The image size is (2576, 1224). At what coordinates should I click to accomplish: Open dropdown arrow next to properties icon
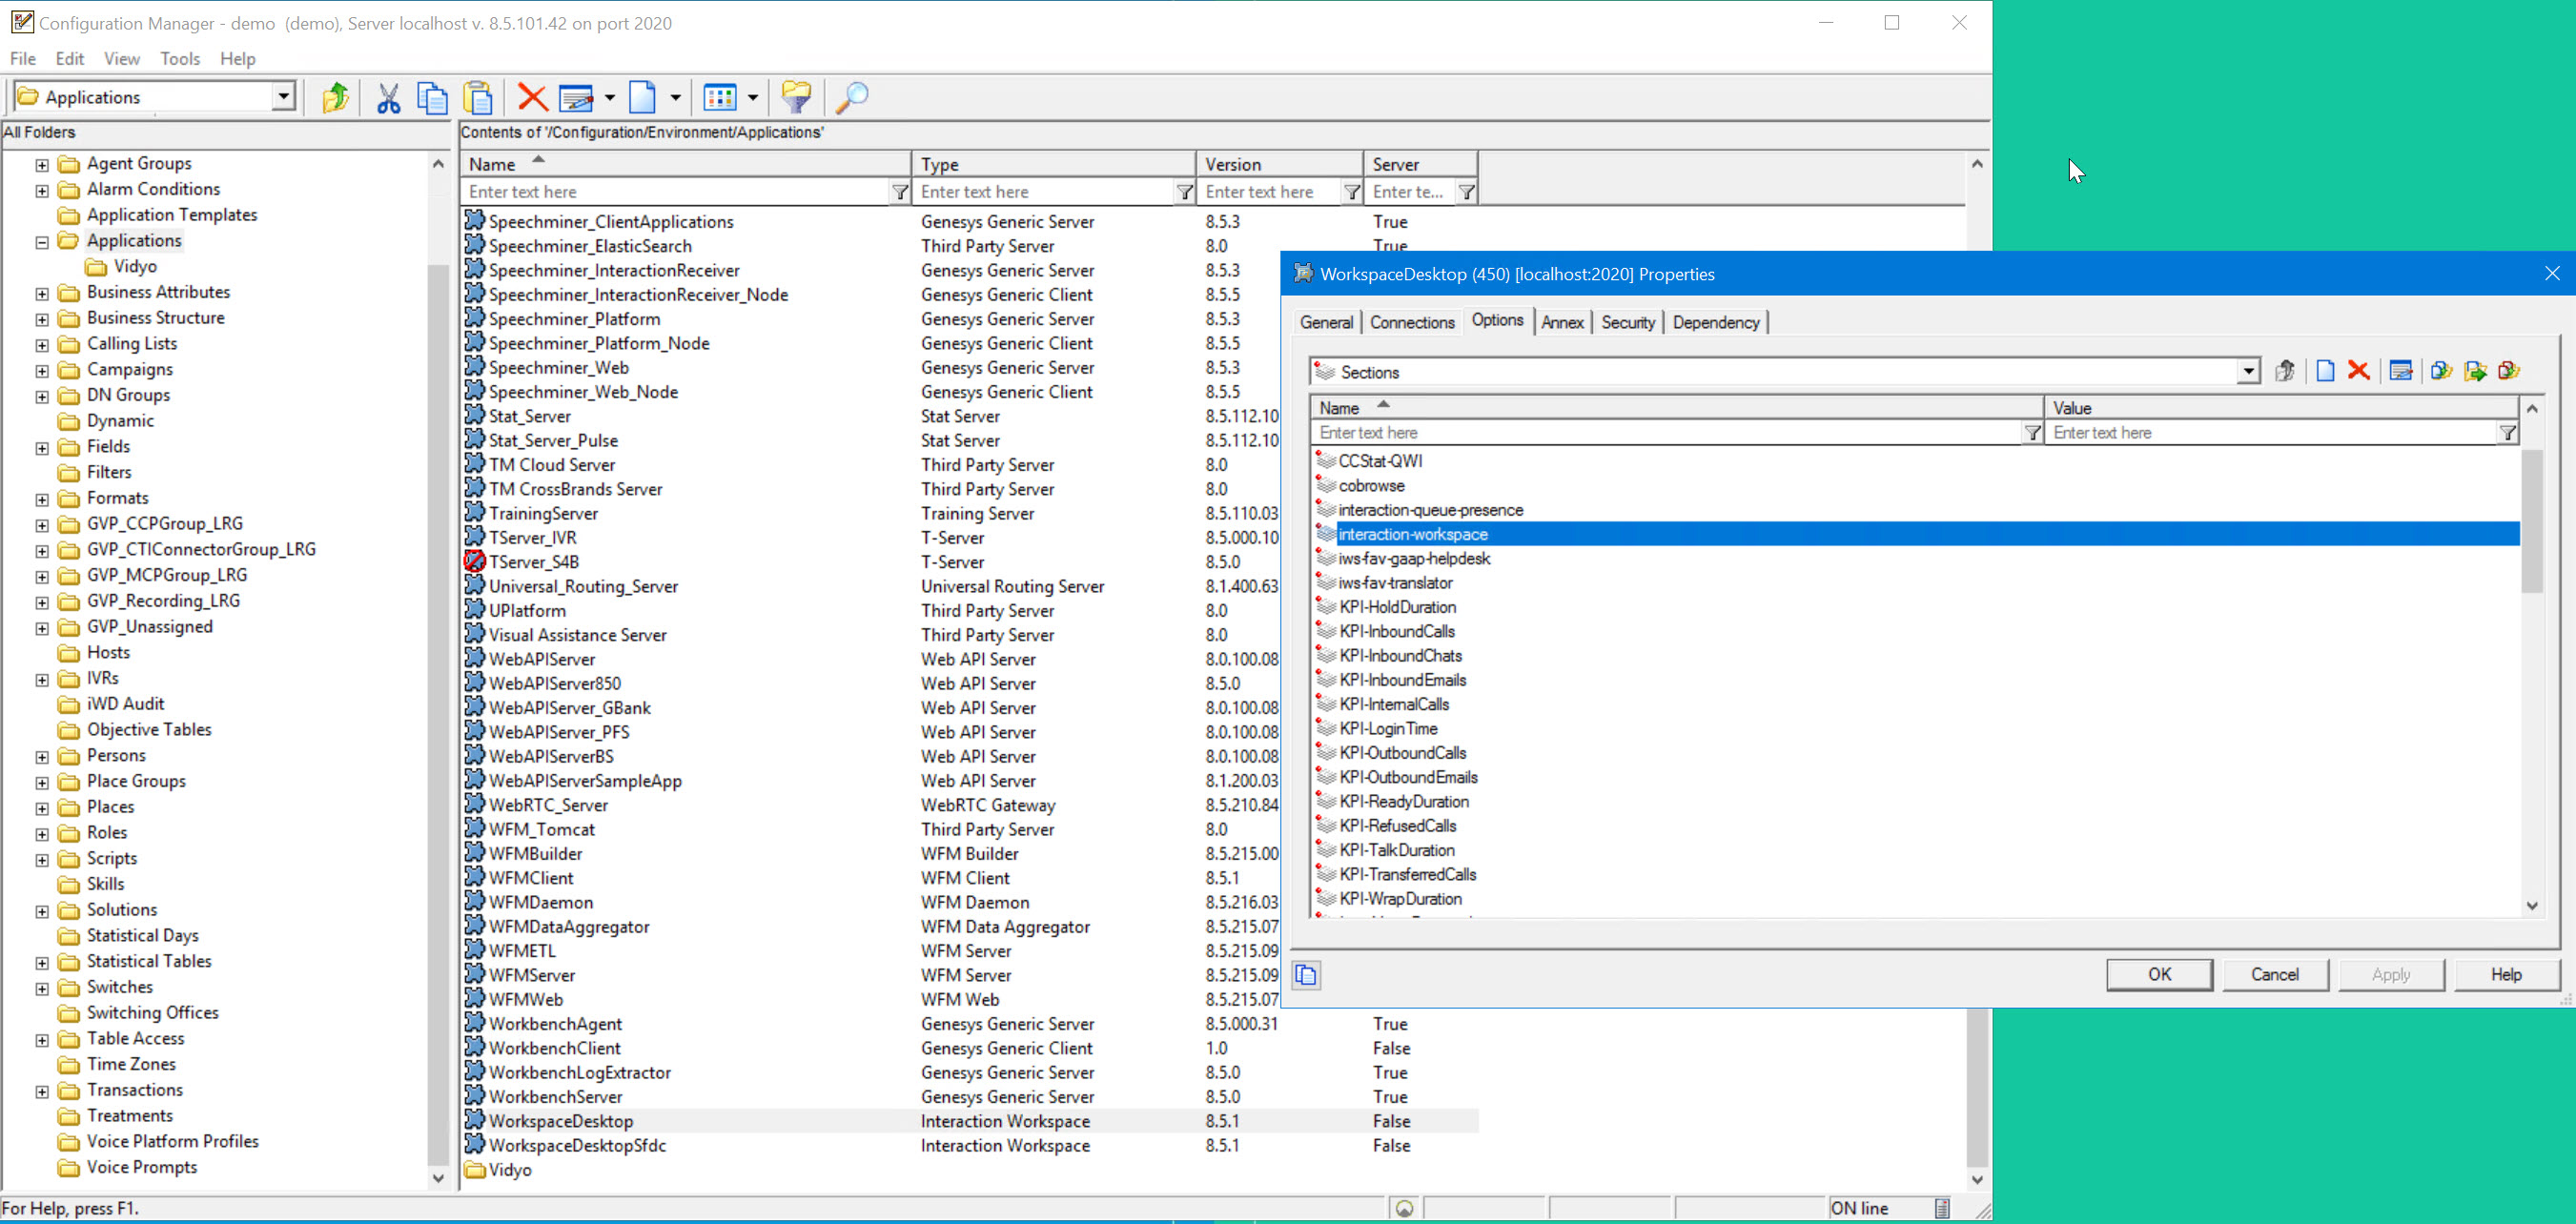pos(609,97)
